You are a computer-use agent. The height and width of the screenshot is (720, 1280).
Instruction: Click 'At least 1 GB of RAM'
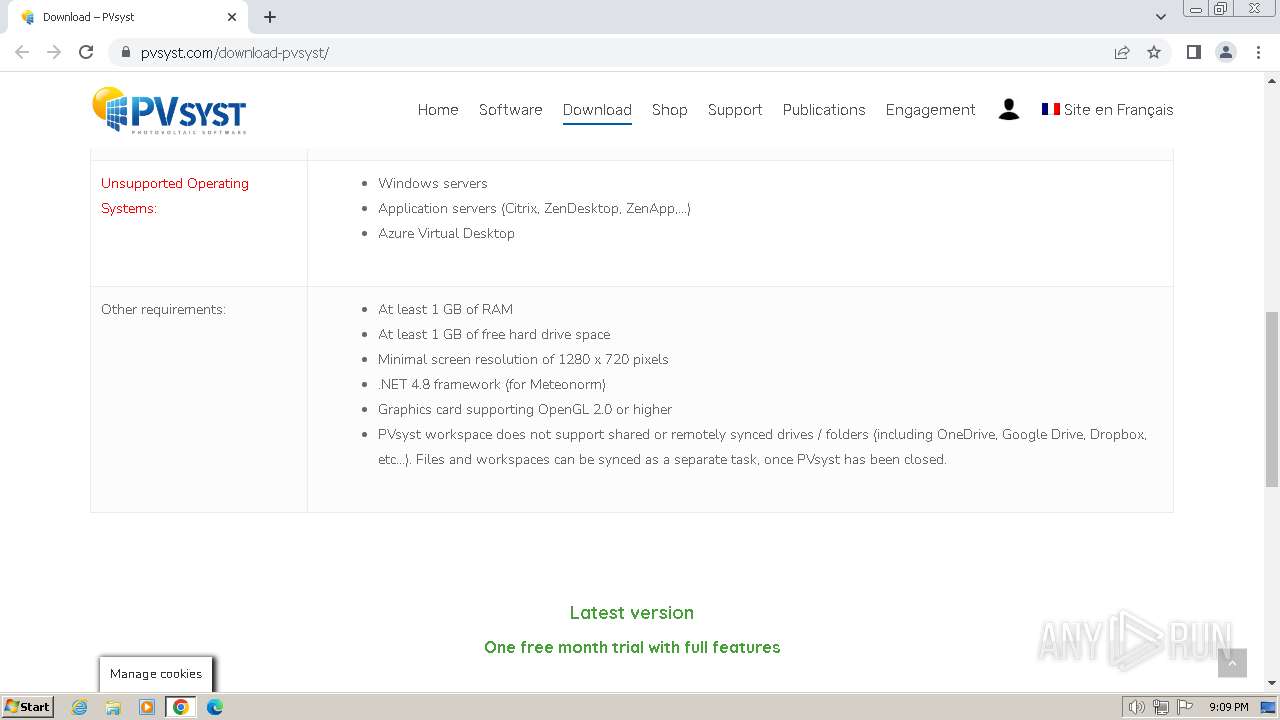445,310
